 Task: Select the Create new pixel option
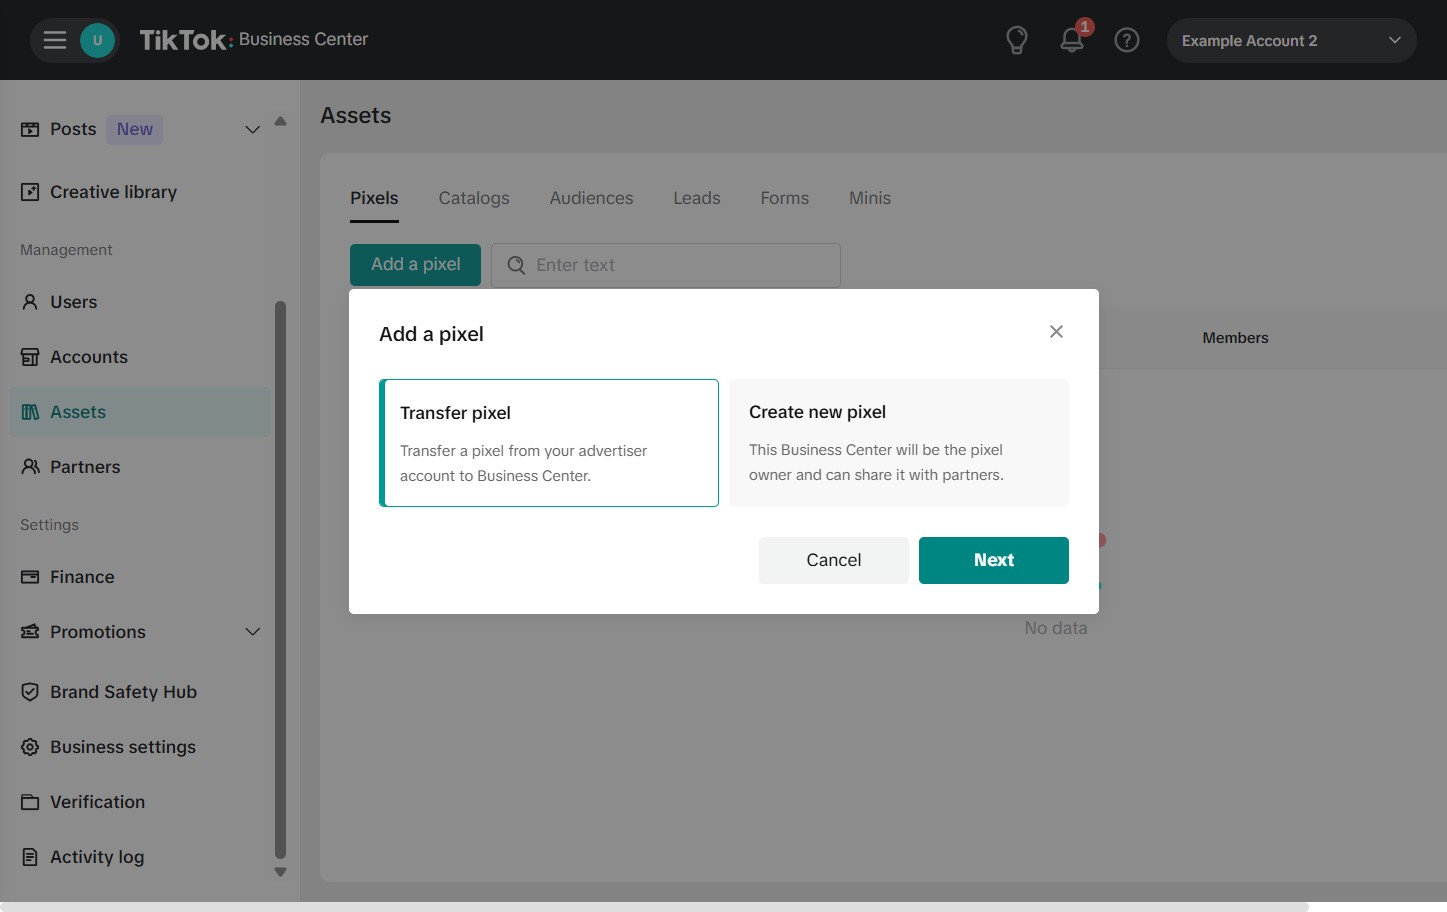coord(898,443)
